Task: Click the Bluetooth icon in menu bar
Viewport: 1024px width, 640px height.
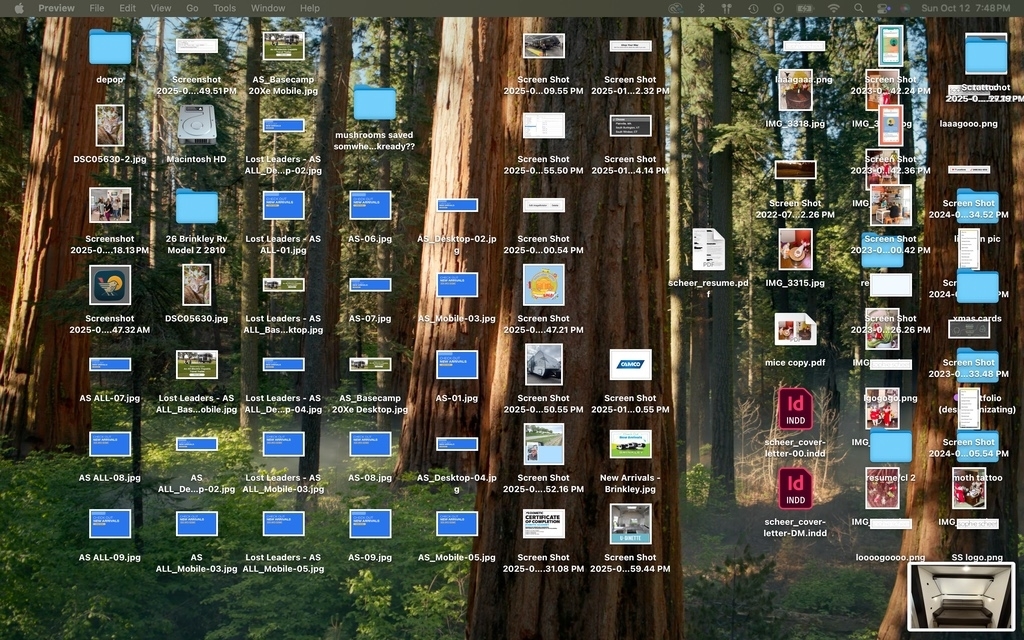Action: pyautogui.click(x=701, y=8)
